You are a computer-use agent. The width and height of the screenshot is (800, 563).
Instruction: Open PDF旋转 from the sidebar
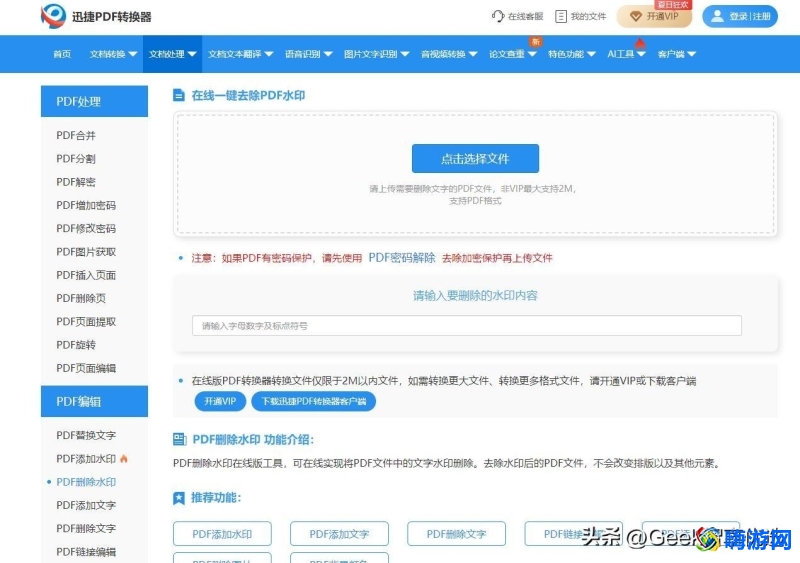76,345
